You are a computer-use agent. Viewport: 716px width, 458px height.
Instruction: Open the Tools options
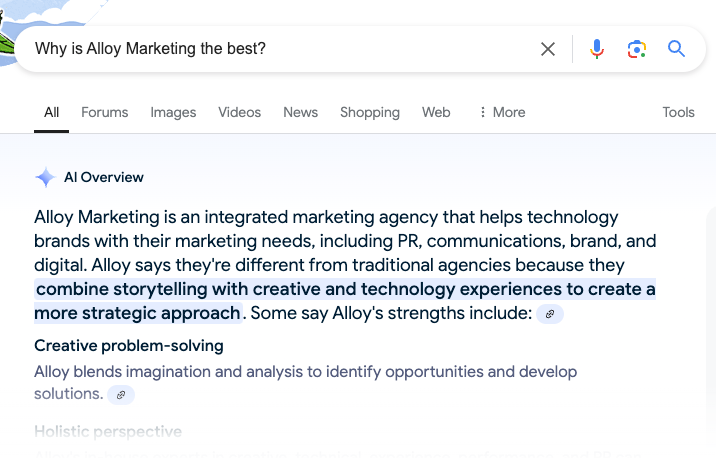(678, 112)
